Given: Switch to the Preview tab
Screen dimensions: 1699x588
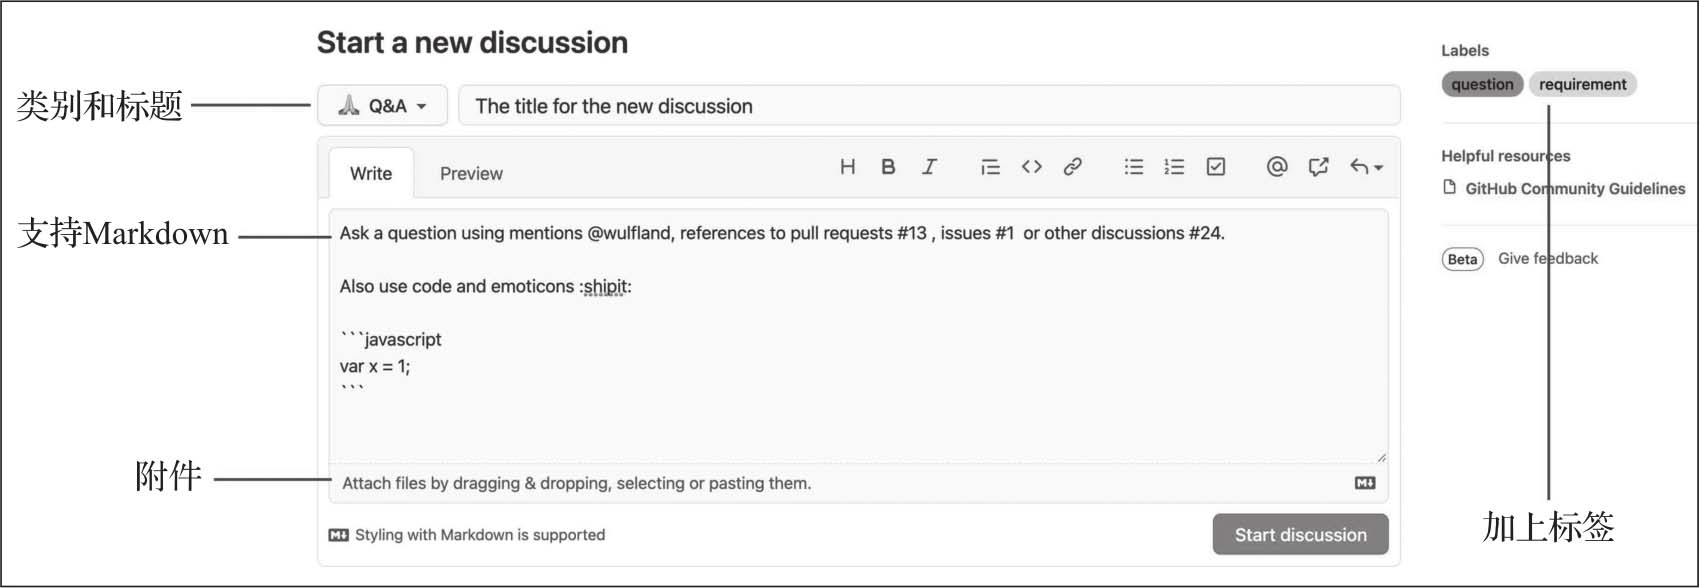Looking at the screenshot, I should click(471, 174).
